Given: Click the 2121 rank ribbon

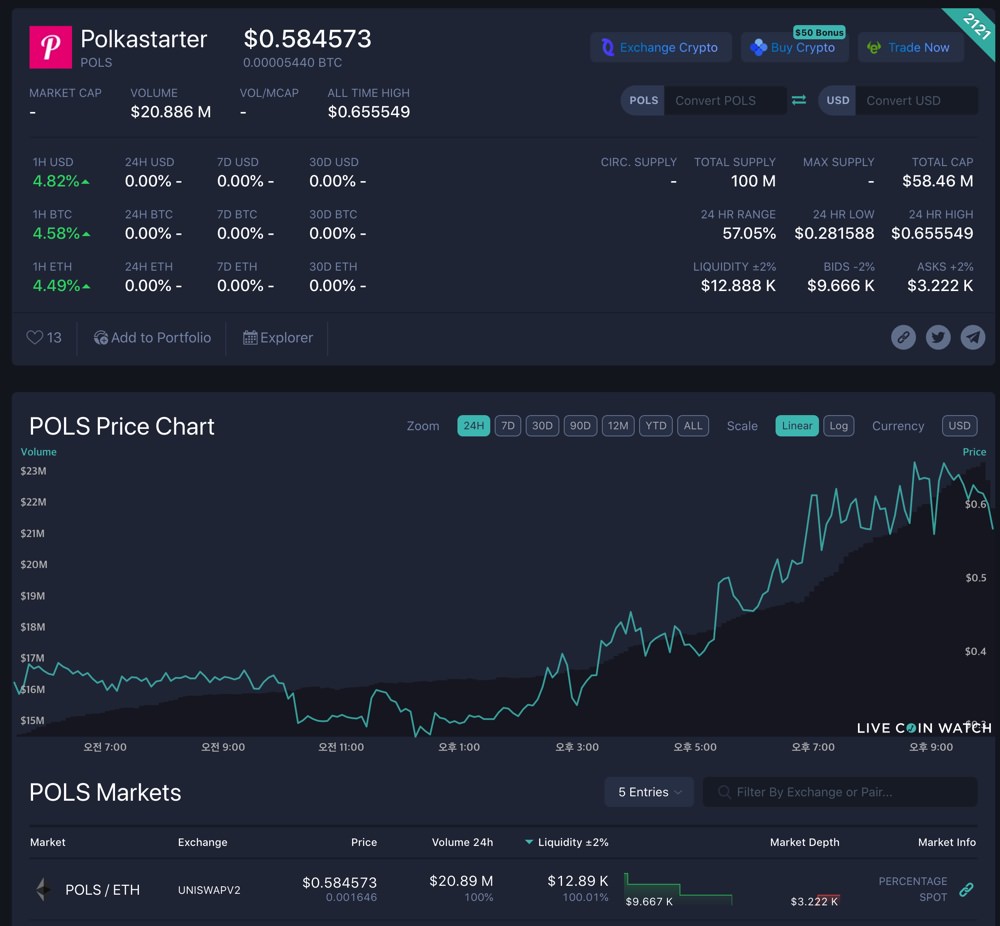Looking at the screenshot, I should [x=975, y=27].
